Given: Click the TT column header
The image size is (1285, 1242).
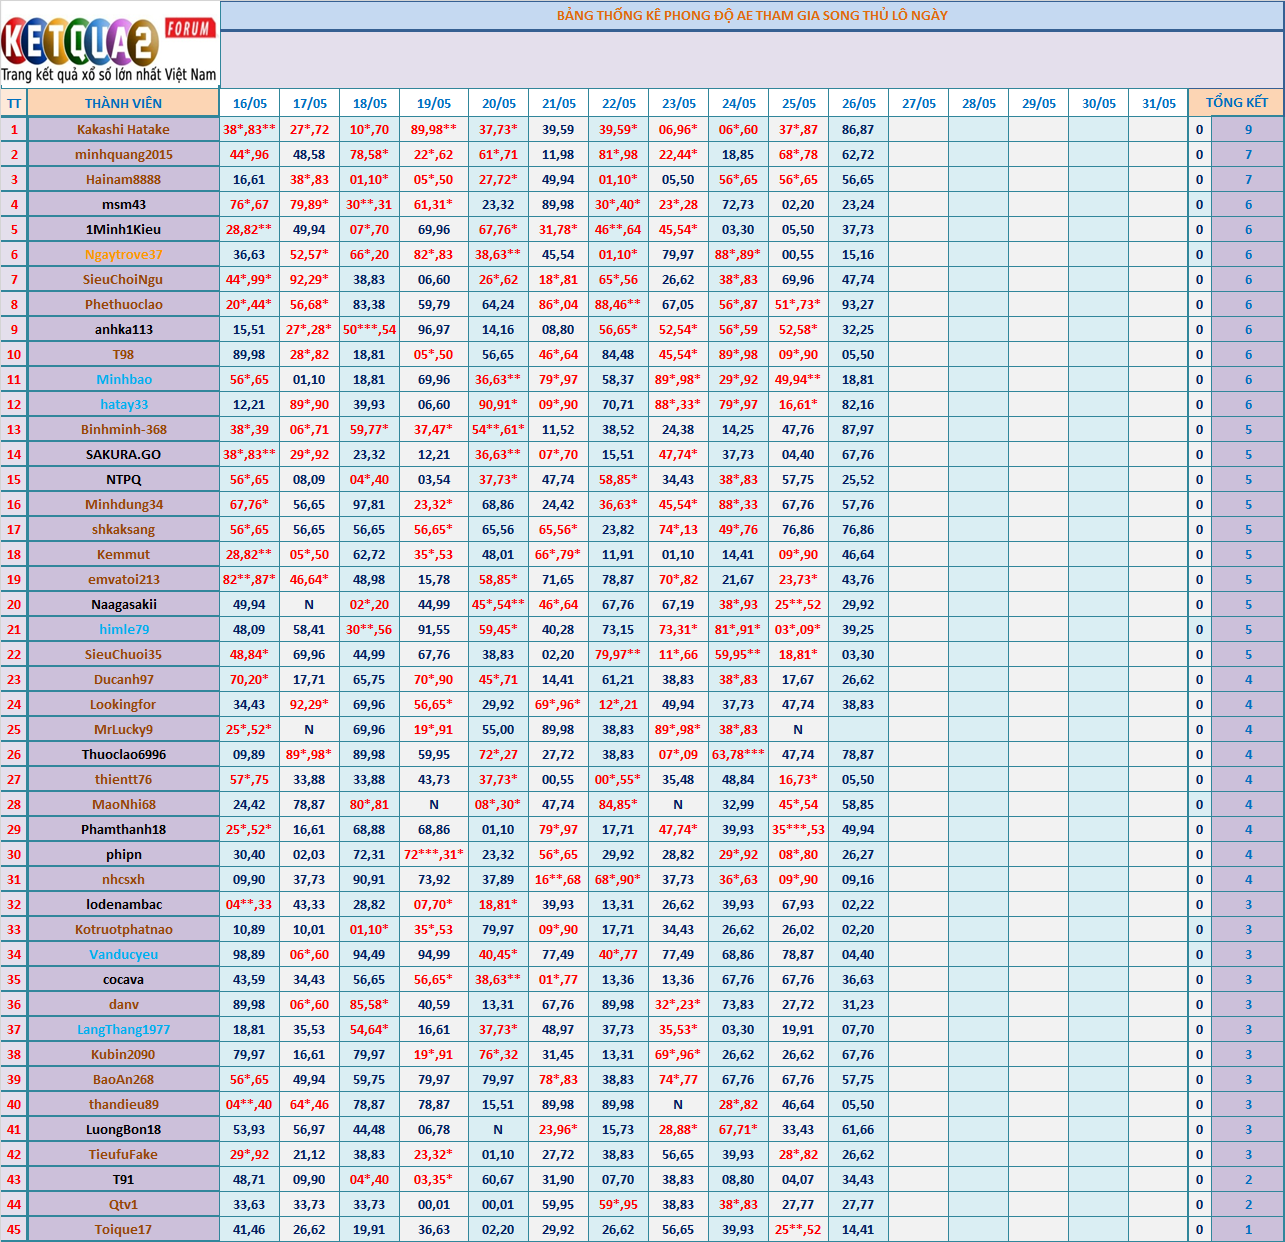Looking at the screenshot, I should (x=14, y=103).
